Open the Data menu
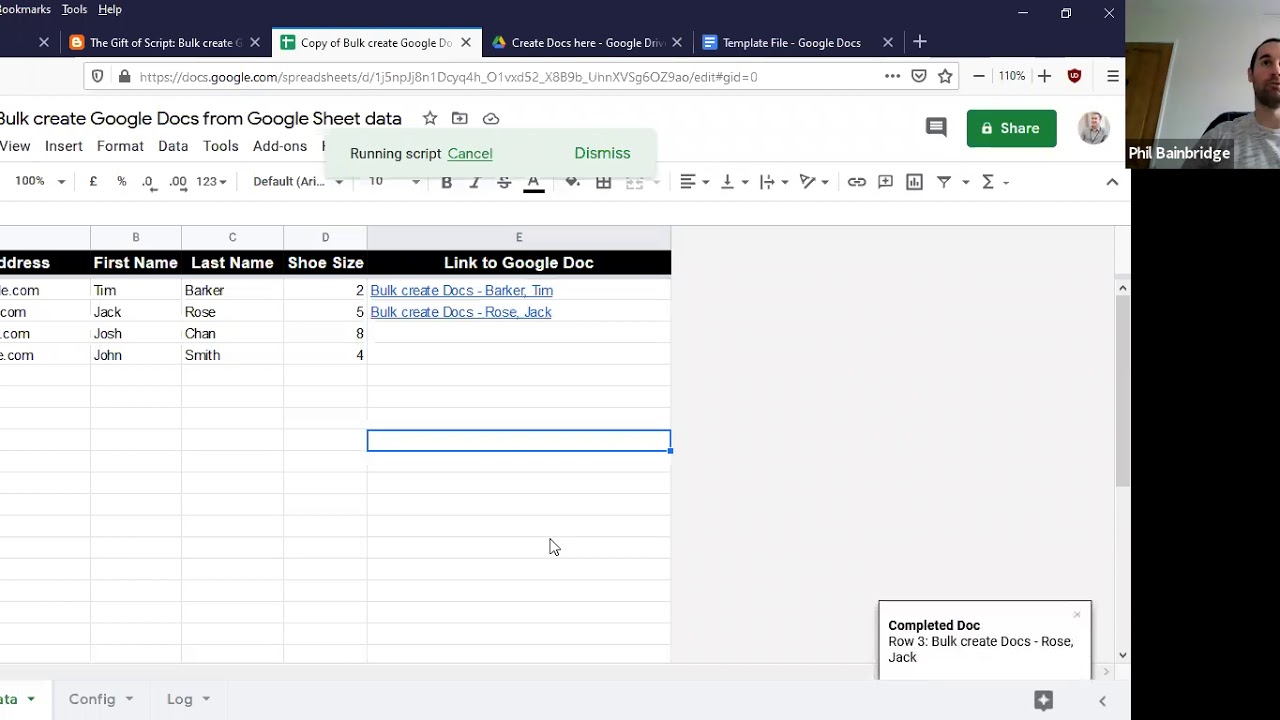Image resolution: width=1280 pixels, height=720 pixels. 173,146
